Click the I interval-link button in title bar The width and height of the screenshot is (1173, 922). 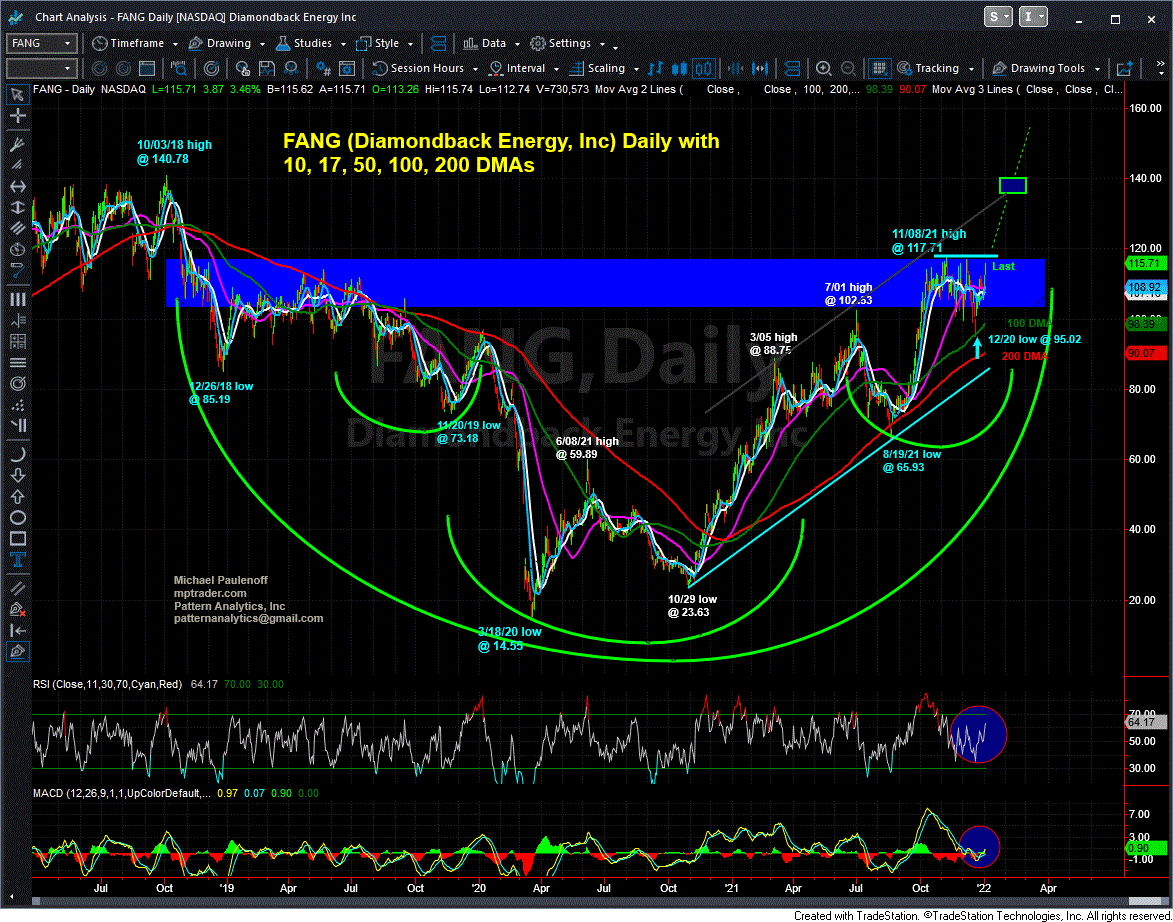click(x=1036, y=17)
